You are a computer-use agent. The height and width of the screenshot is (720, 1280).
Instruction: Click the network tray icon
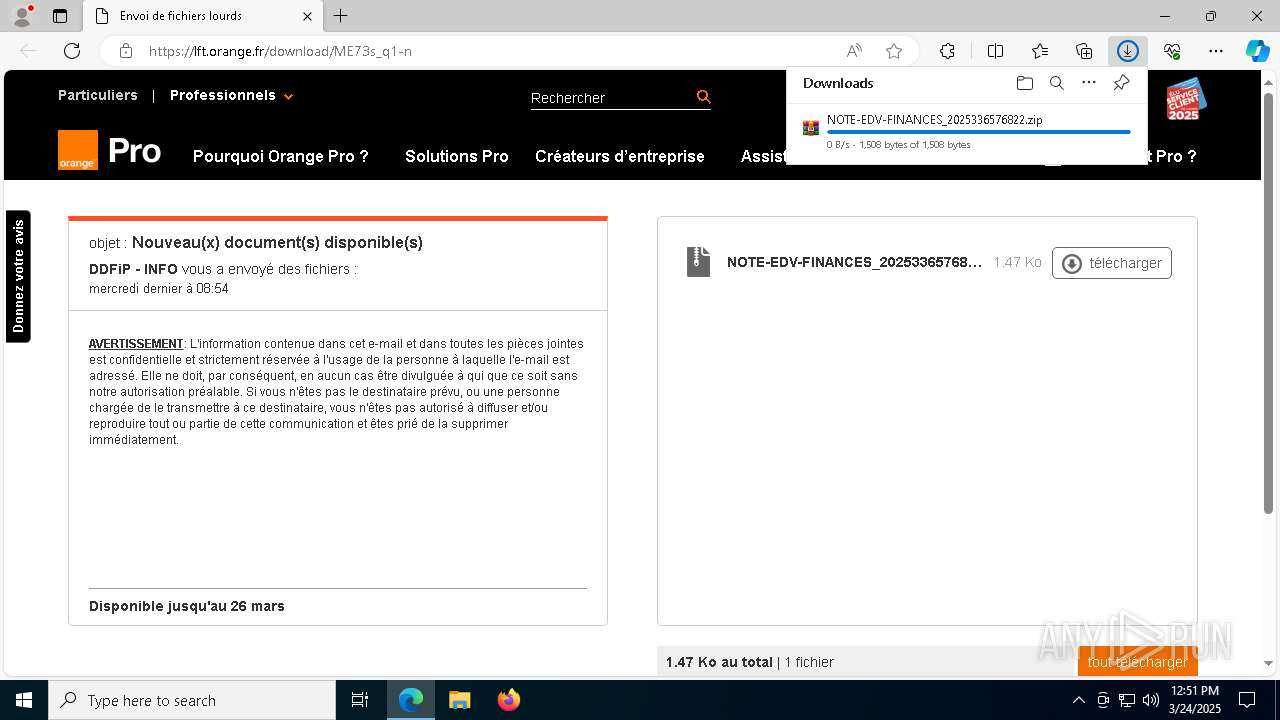(1127, 700)
